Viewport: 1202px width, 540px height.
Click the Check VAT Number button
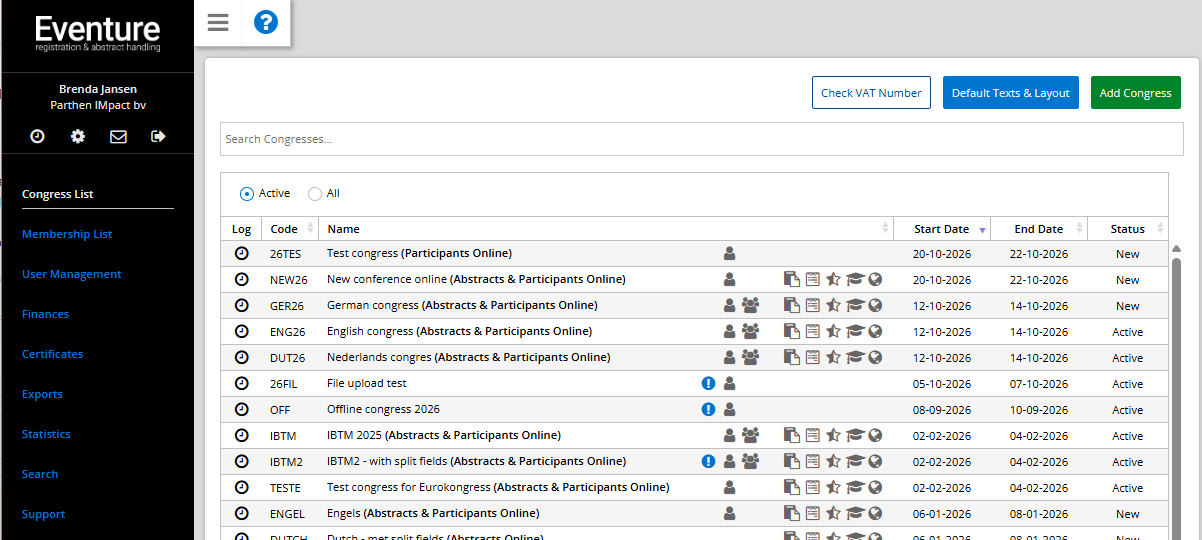[x=871, y=93]
